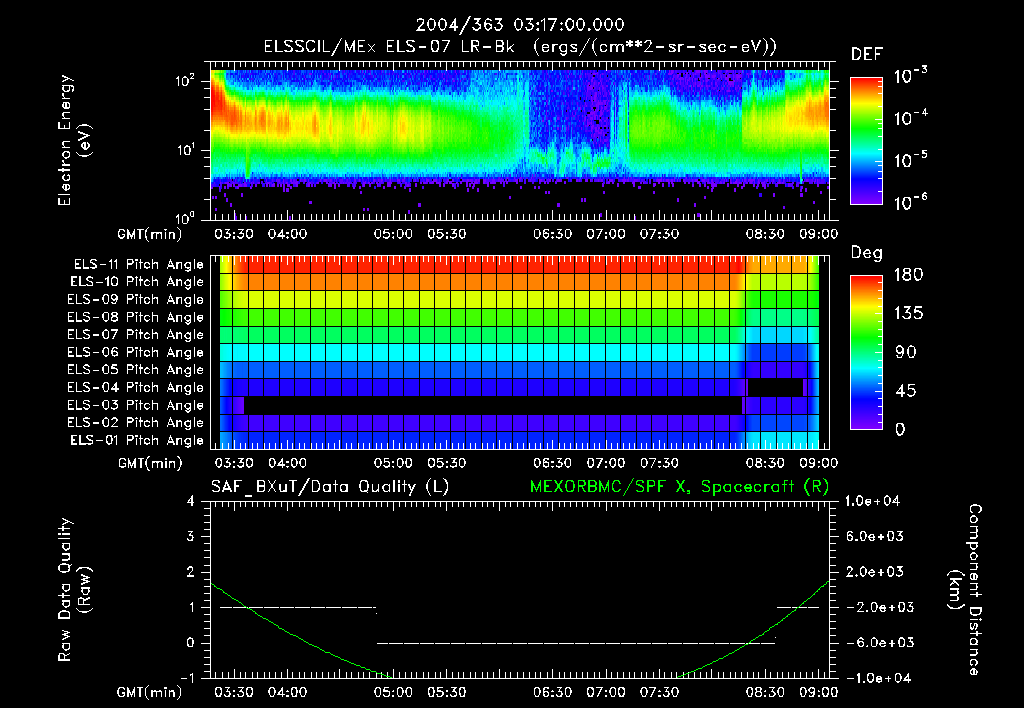The image size is (1024, 708).
Task: Select the ELS-09 Pitch Angle row label
Action: [136, 300]
